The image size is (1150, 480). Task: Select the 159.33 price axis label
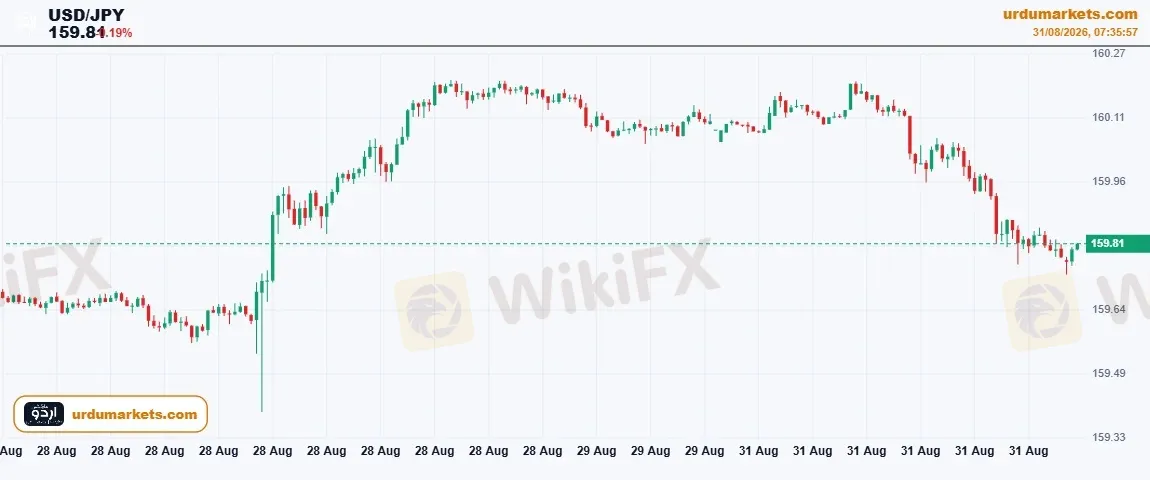click(x=1107, y=437)
